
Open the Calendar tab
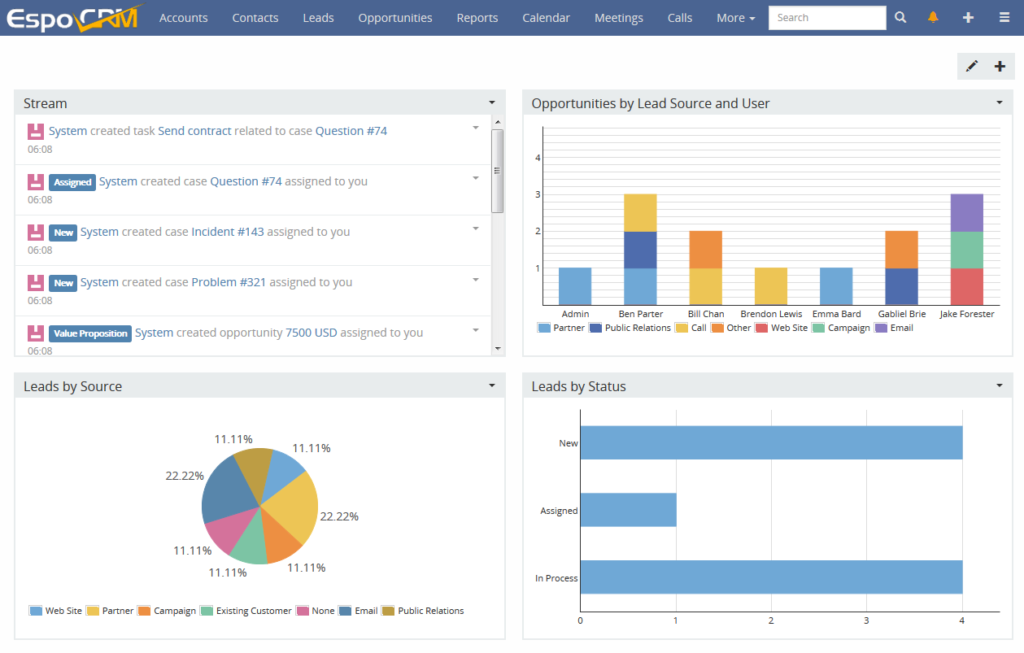(x=546, y=18)
